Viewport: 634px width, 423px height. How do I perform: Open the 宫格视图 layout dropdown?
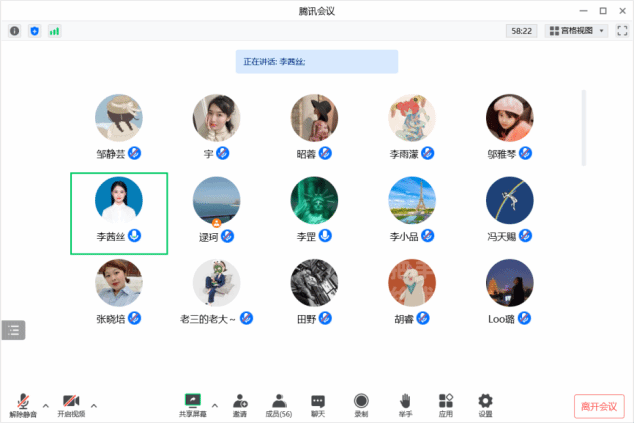click(x=576, y=31)
